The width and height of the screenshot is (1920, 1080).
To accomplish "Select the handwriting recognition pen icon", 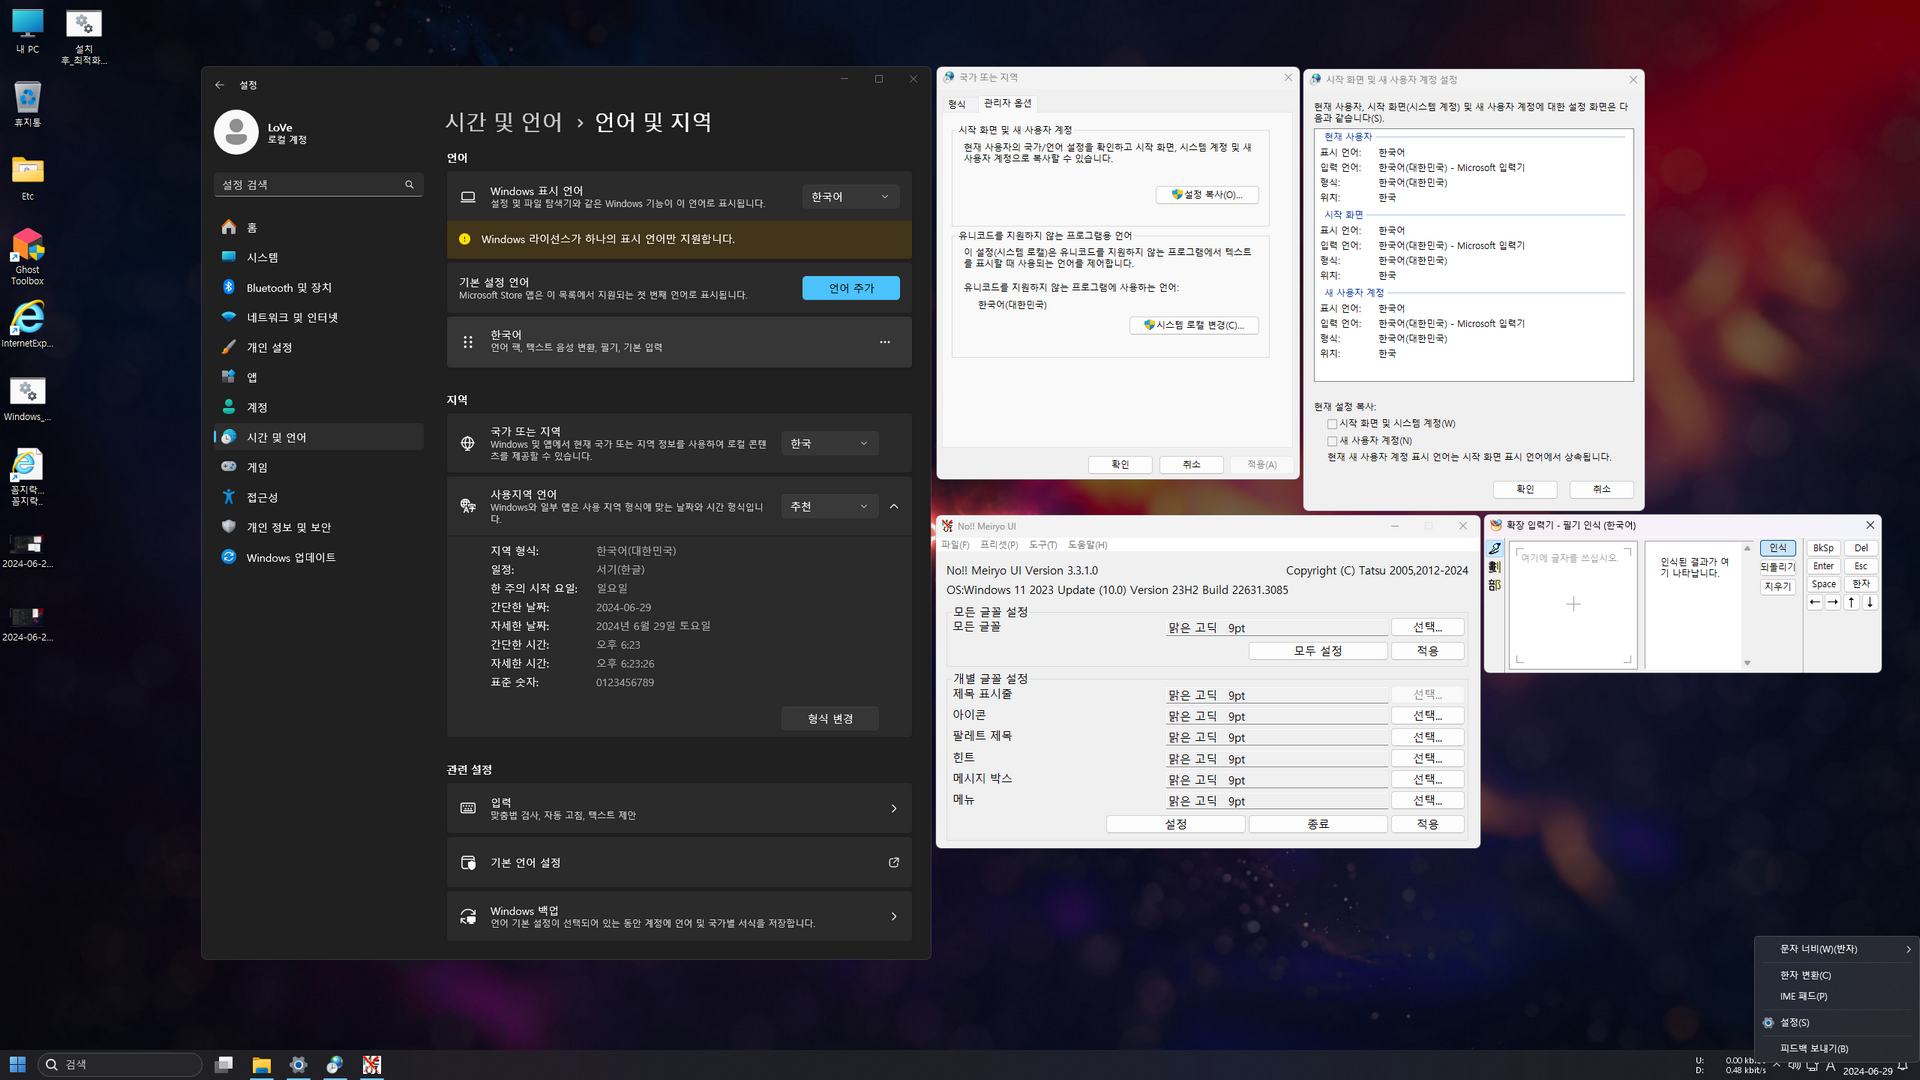I will (1495, 549).
